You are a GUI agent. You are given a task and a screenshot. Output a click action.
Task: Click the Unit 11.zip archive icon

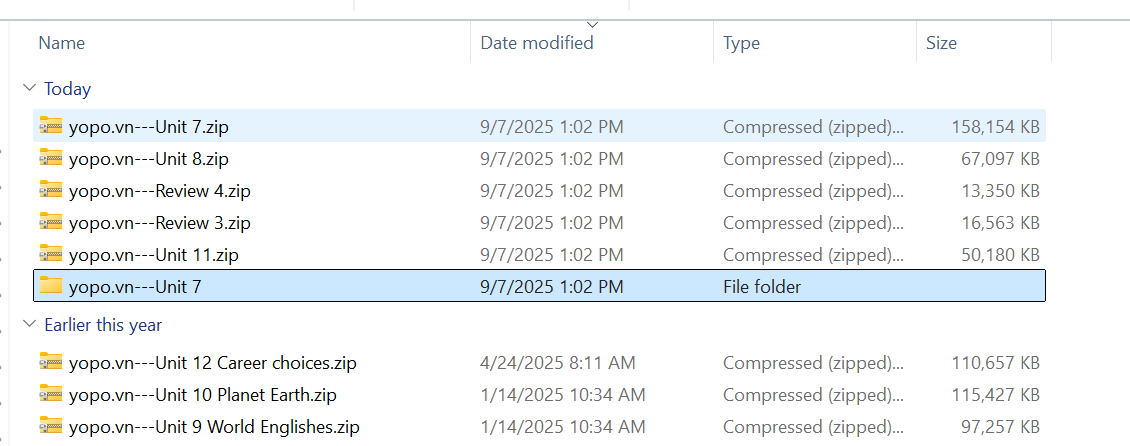51,254
